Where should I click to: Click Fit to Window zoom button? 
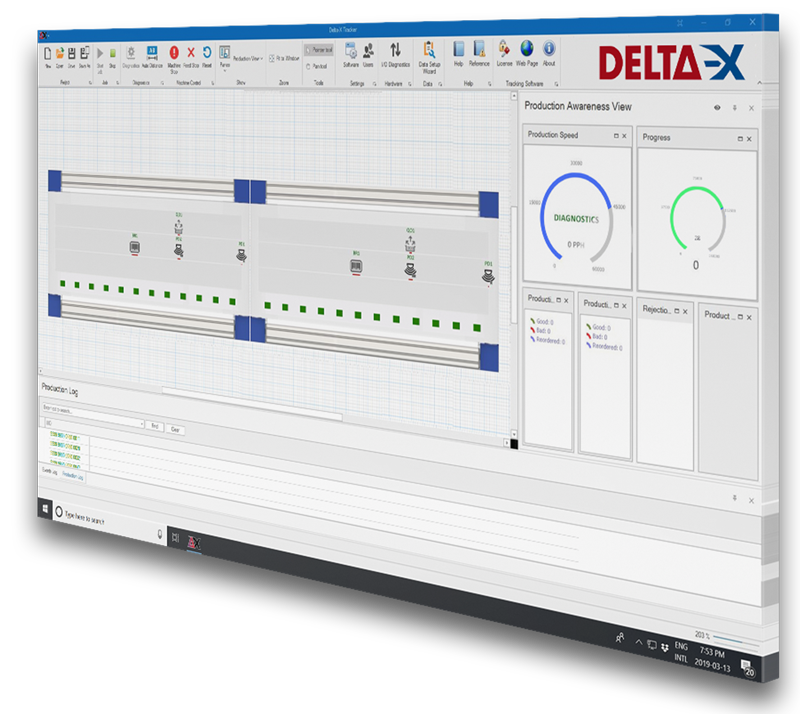click(x=284, y=58)
